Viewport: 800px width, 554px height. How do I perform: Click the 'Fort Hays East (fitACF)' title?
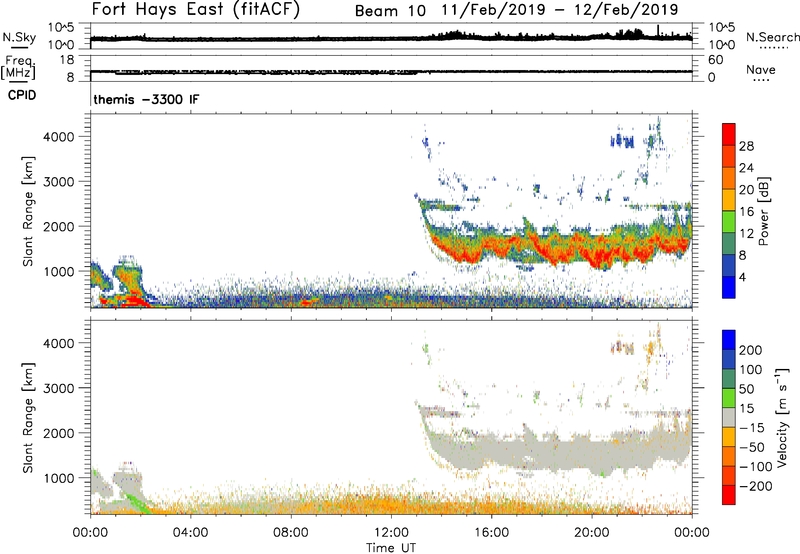pos(196,10)
